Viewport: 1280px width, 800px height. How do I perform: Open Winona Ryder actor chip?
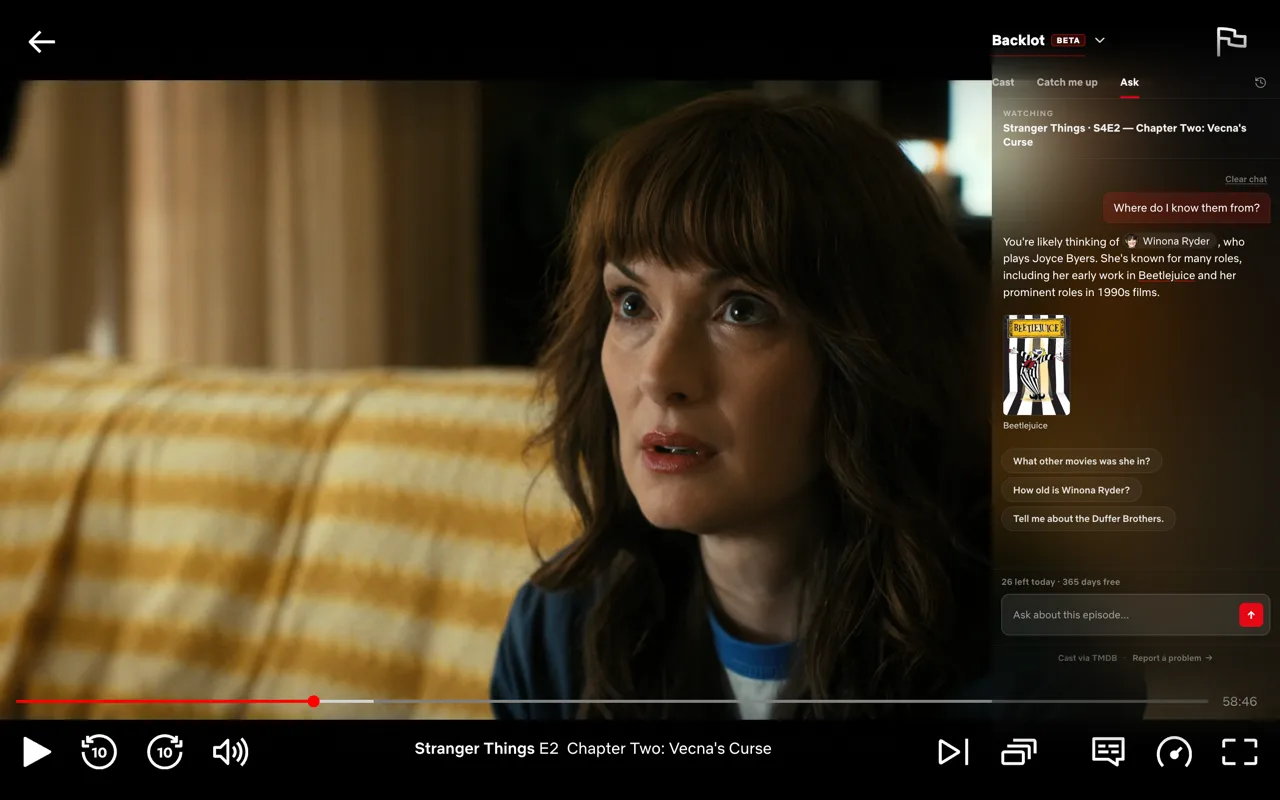1168,241
